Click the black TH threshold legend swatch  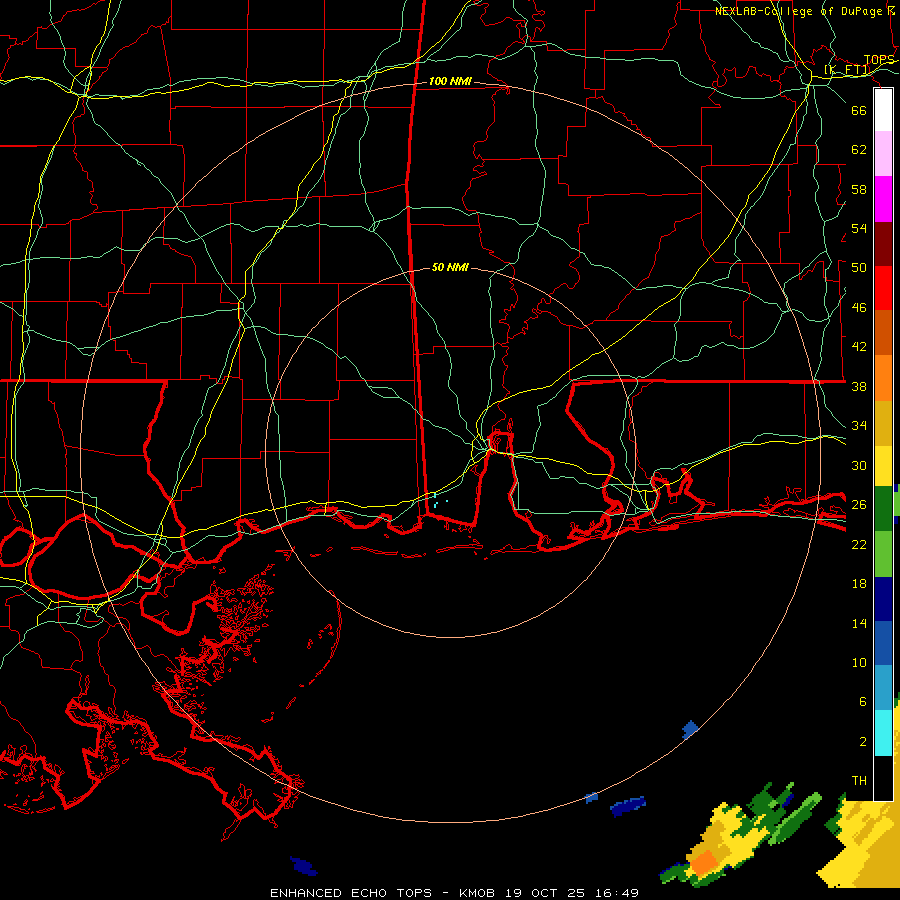(x=883, y=778)
